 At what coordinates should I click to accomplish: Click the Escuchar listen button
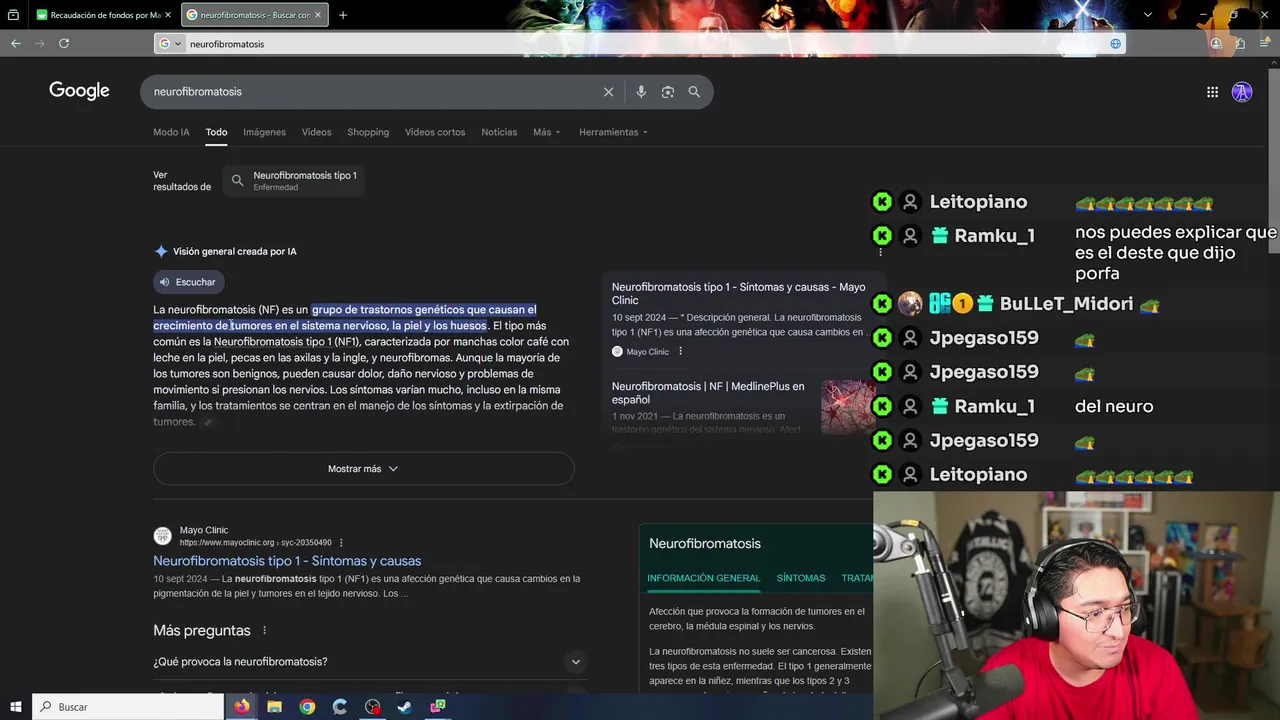189,282
